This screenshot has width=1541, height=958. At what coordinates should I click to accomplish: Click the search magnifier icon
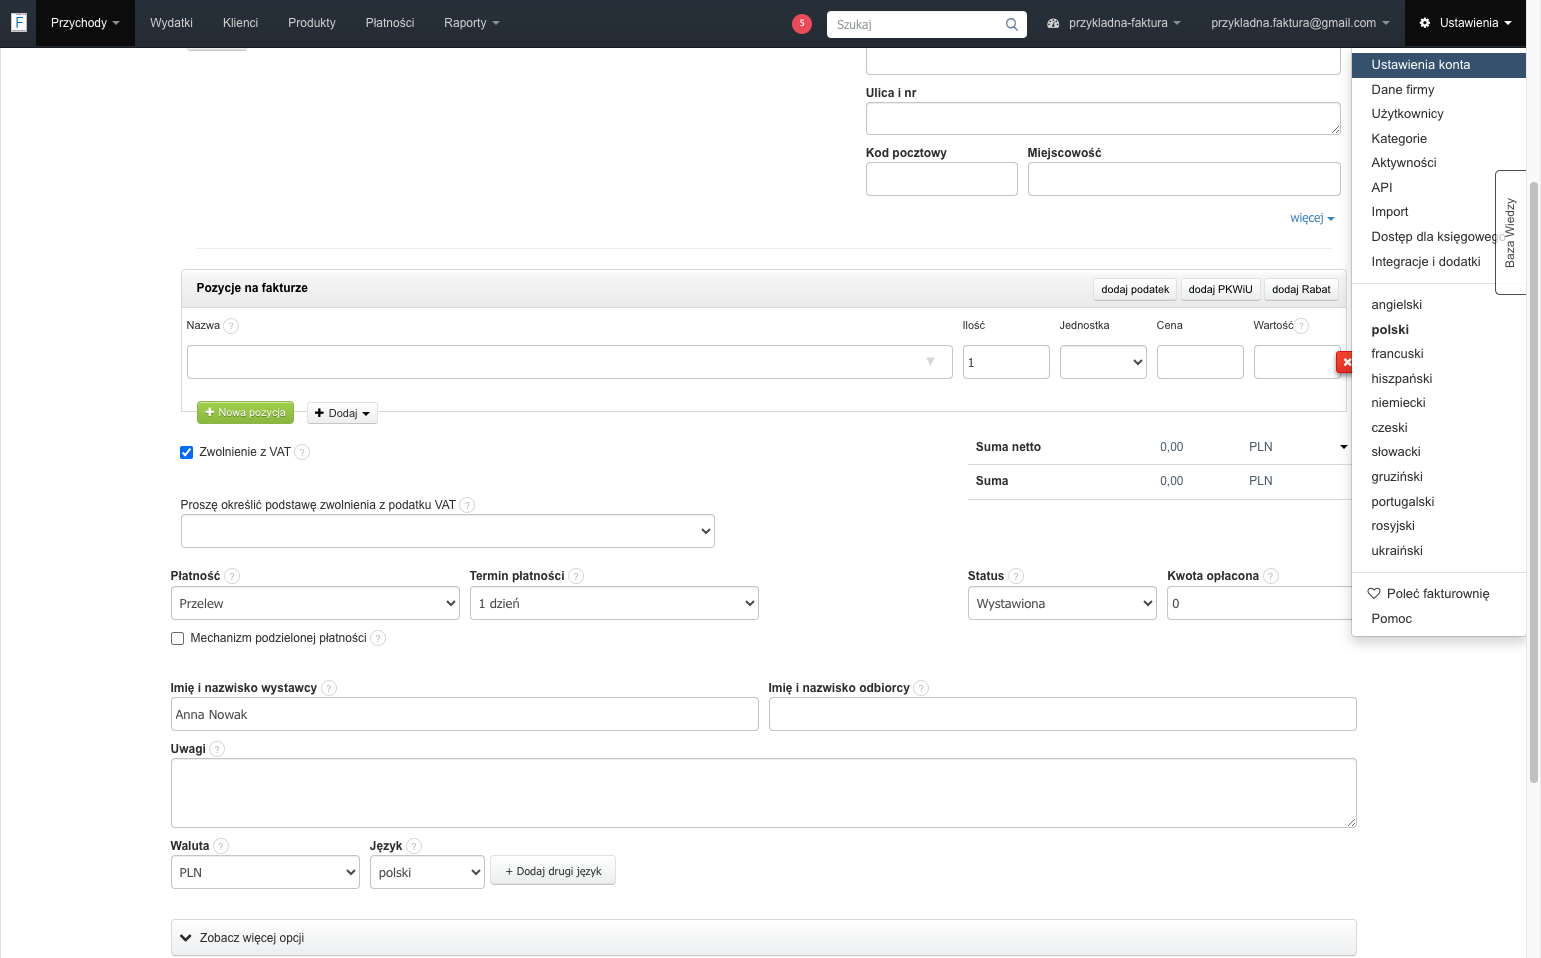click(x=1012, y=24)
